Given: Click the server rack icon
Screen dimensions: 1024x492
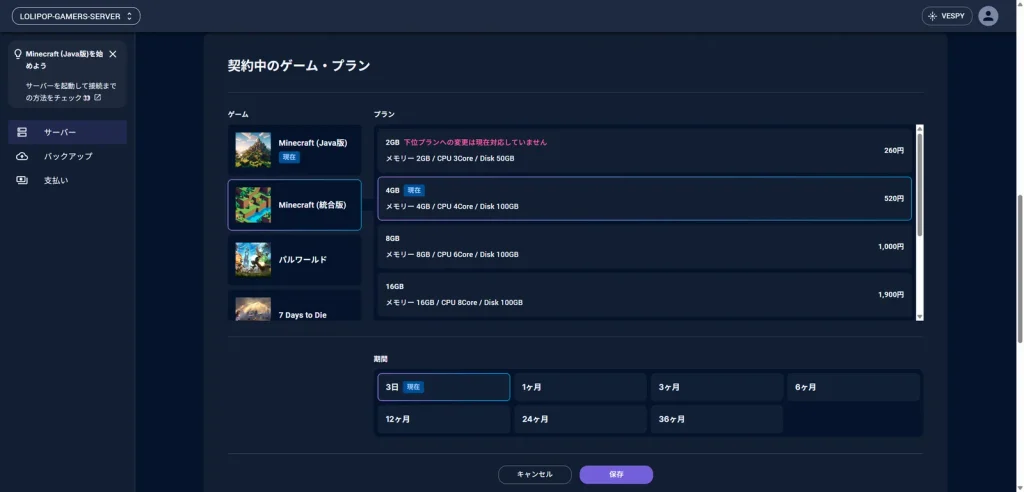Looking at the screenshot, I should coord(22,132).
